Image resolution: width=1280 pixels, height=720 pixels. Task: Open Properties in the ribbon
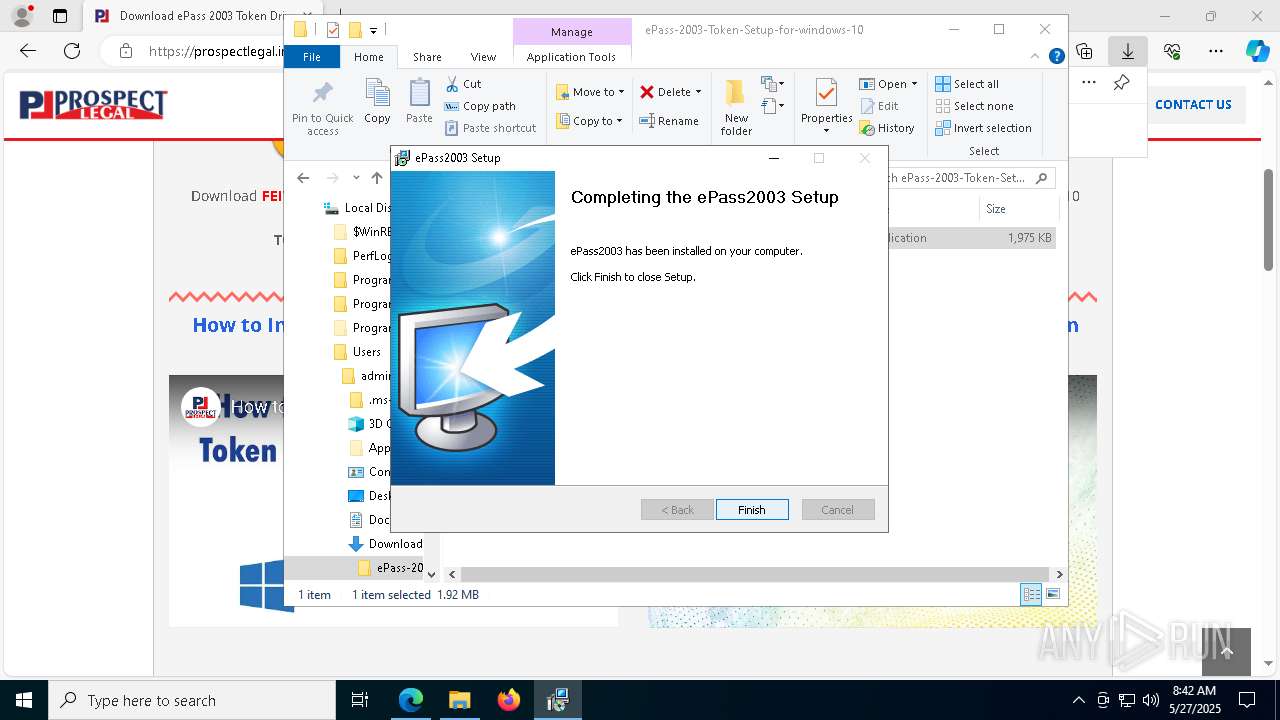(x=826, y=106)
